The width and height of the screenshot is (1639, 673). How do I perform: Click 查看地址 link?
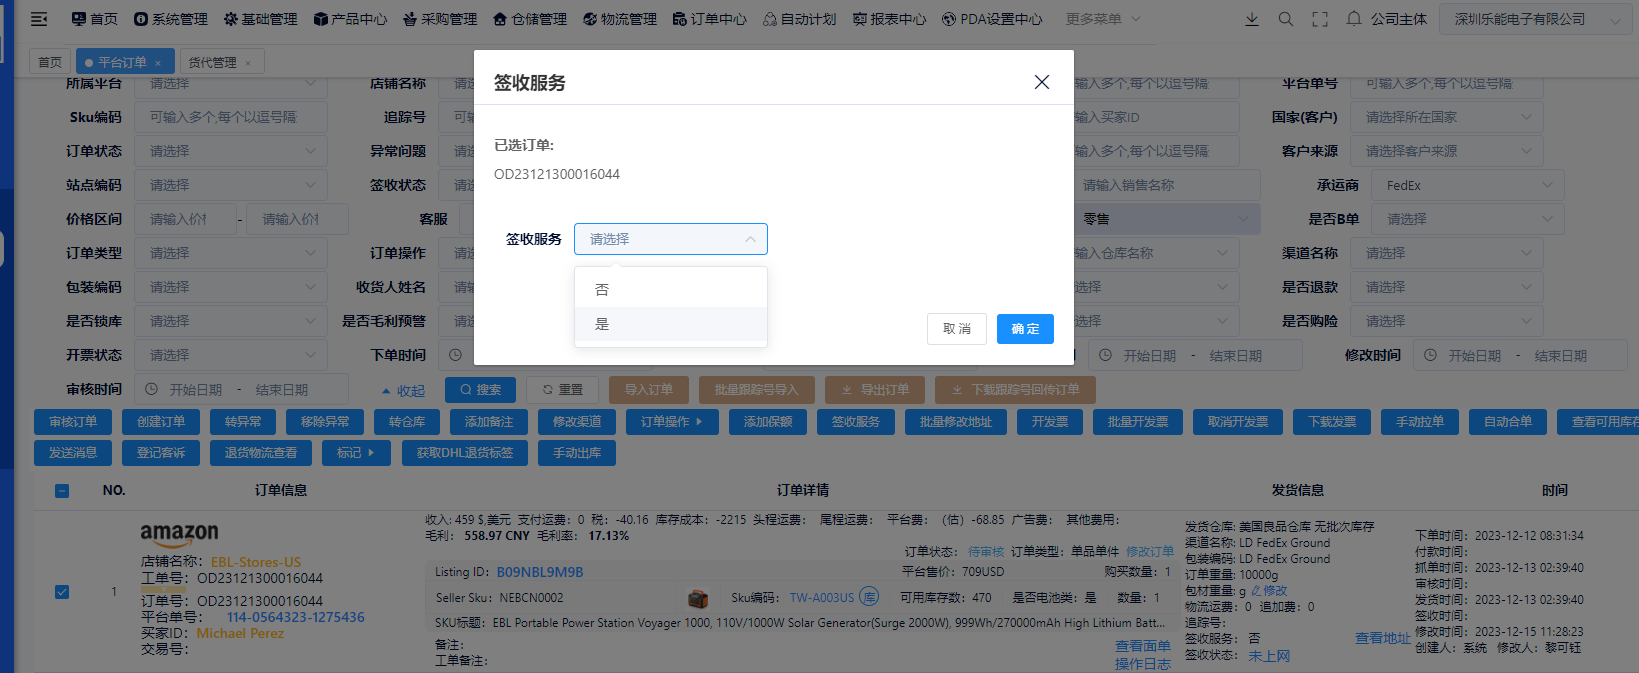[1383, 638]
